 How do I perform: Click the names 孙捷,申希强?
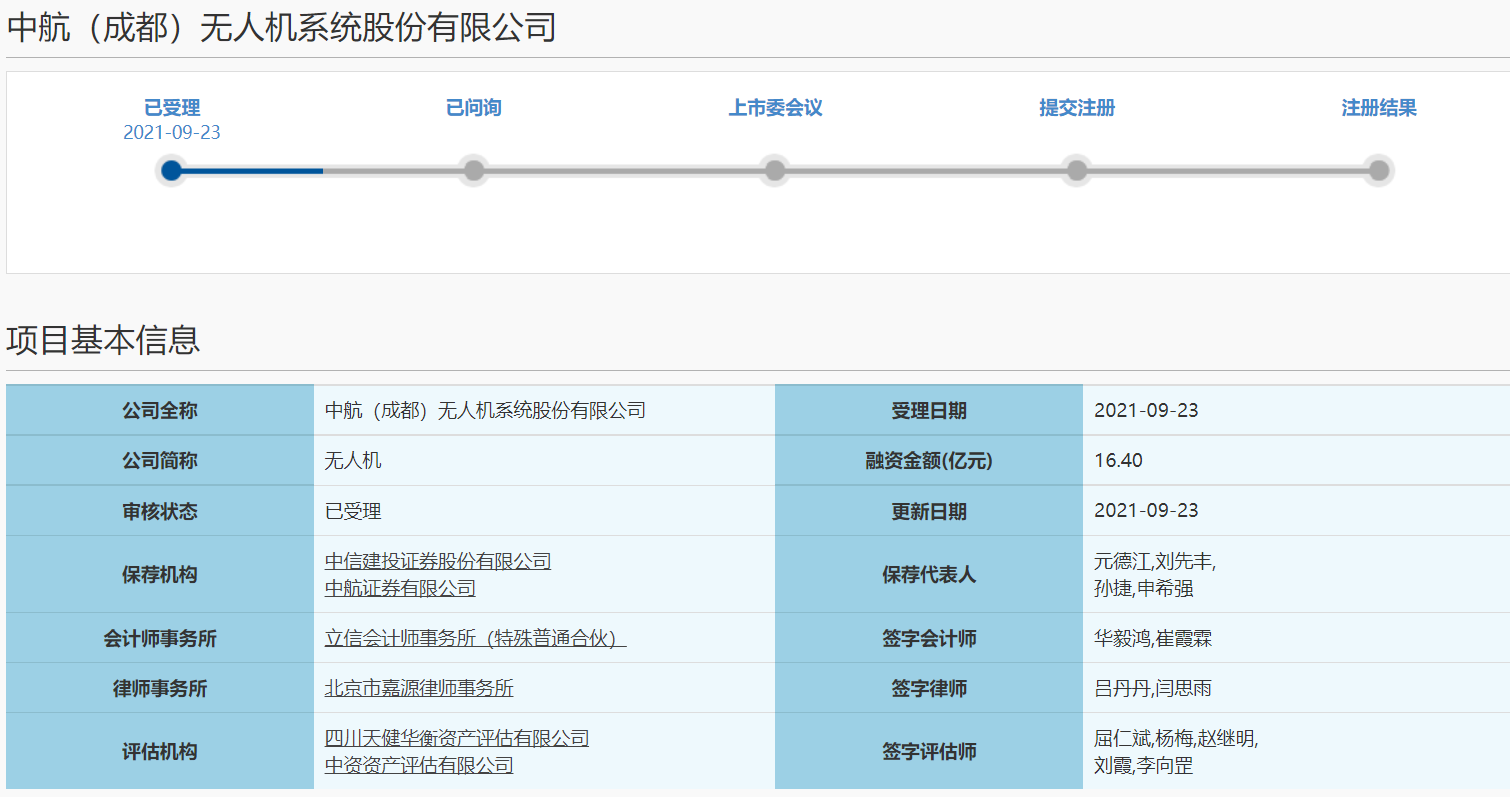1144,588
